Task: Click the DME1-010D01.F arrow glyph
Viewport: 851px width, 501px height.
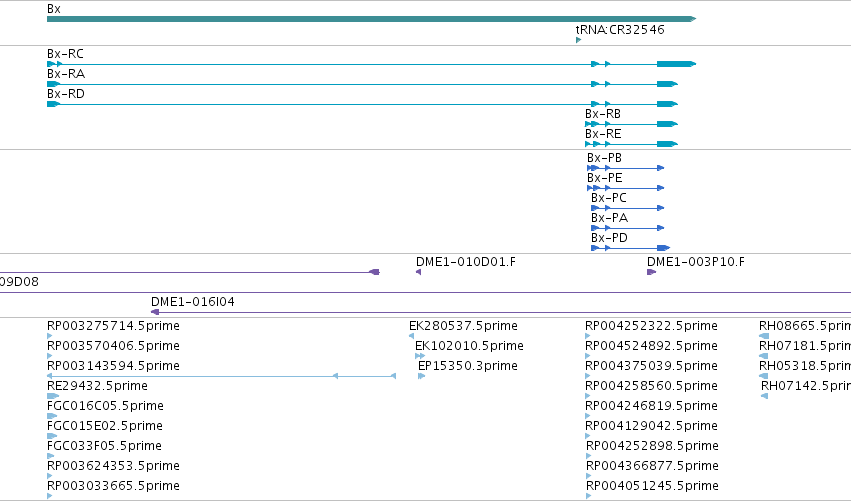Action: click(x=418, y=272)
